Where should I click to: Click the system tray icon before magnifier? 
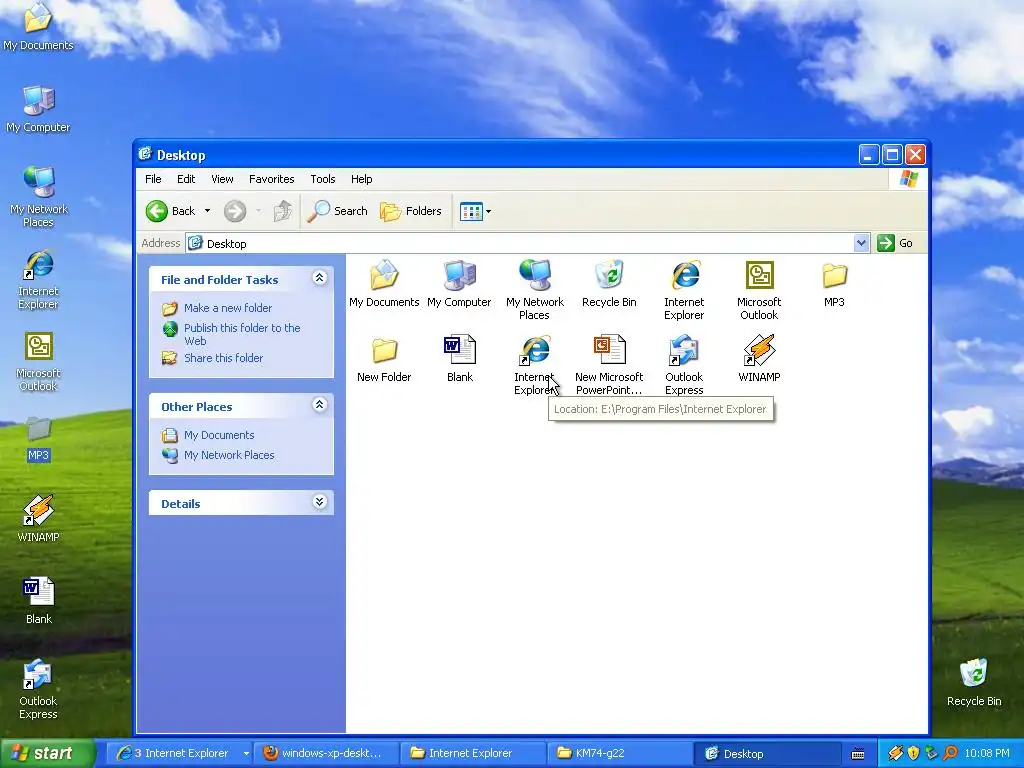[931, 753]
